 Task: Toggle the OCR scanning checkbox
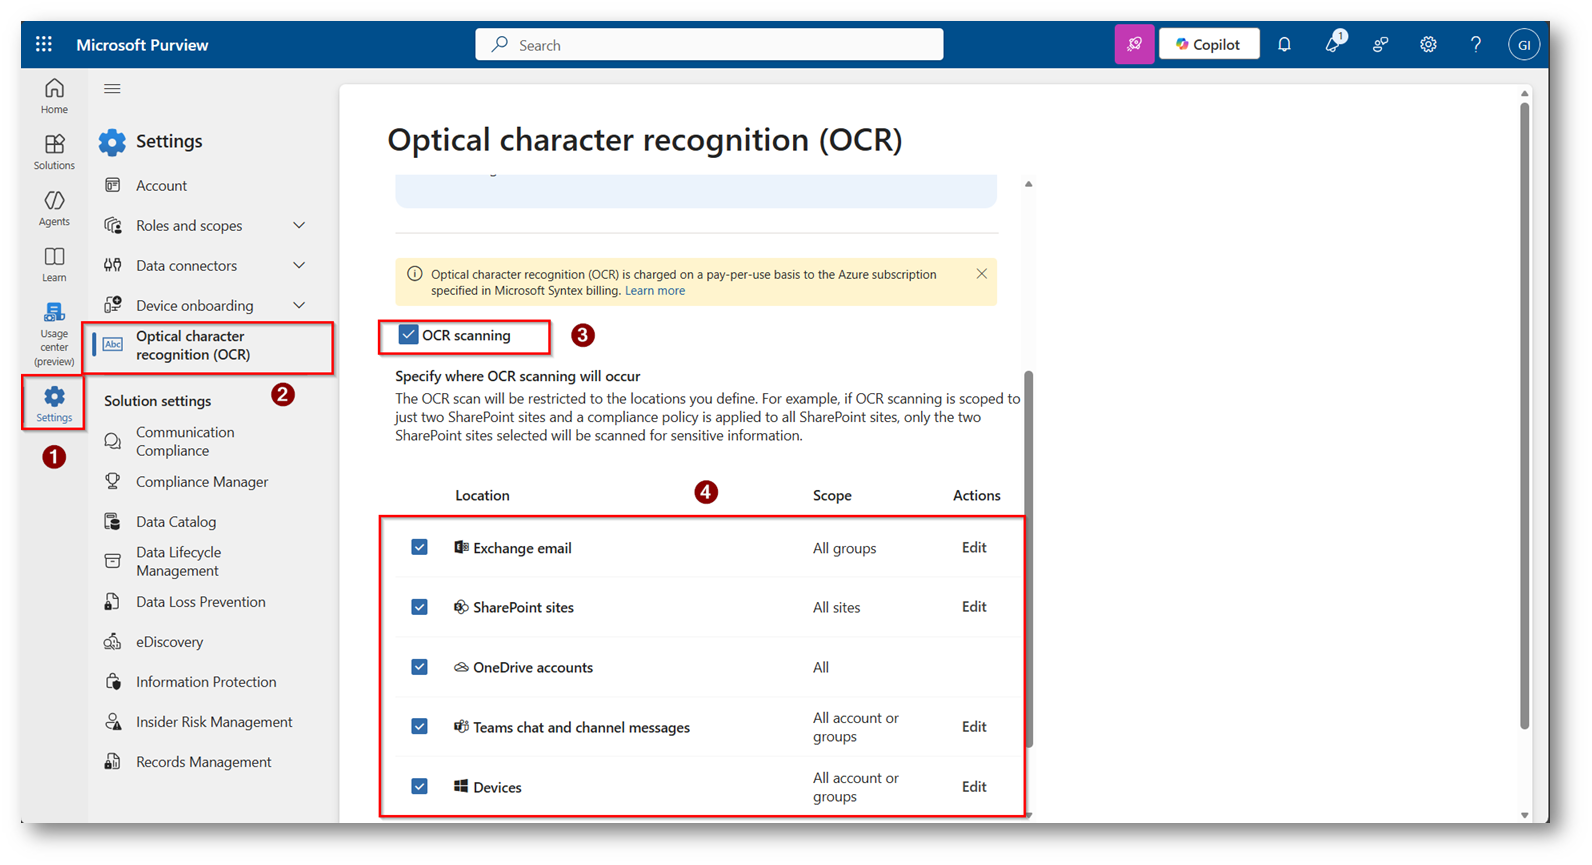(408, 335)
